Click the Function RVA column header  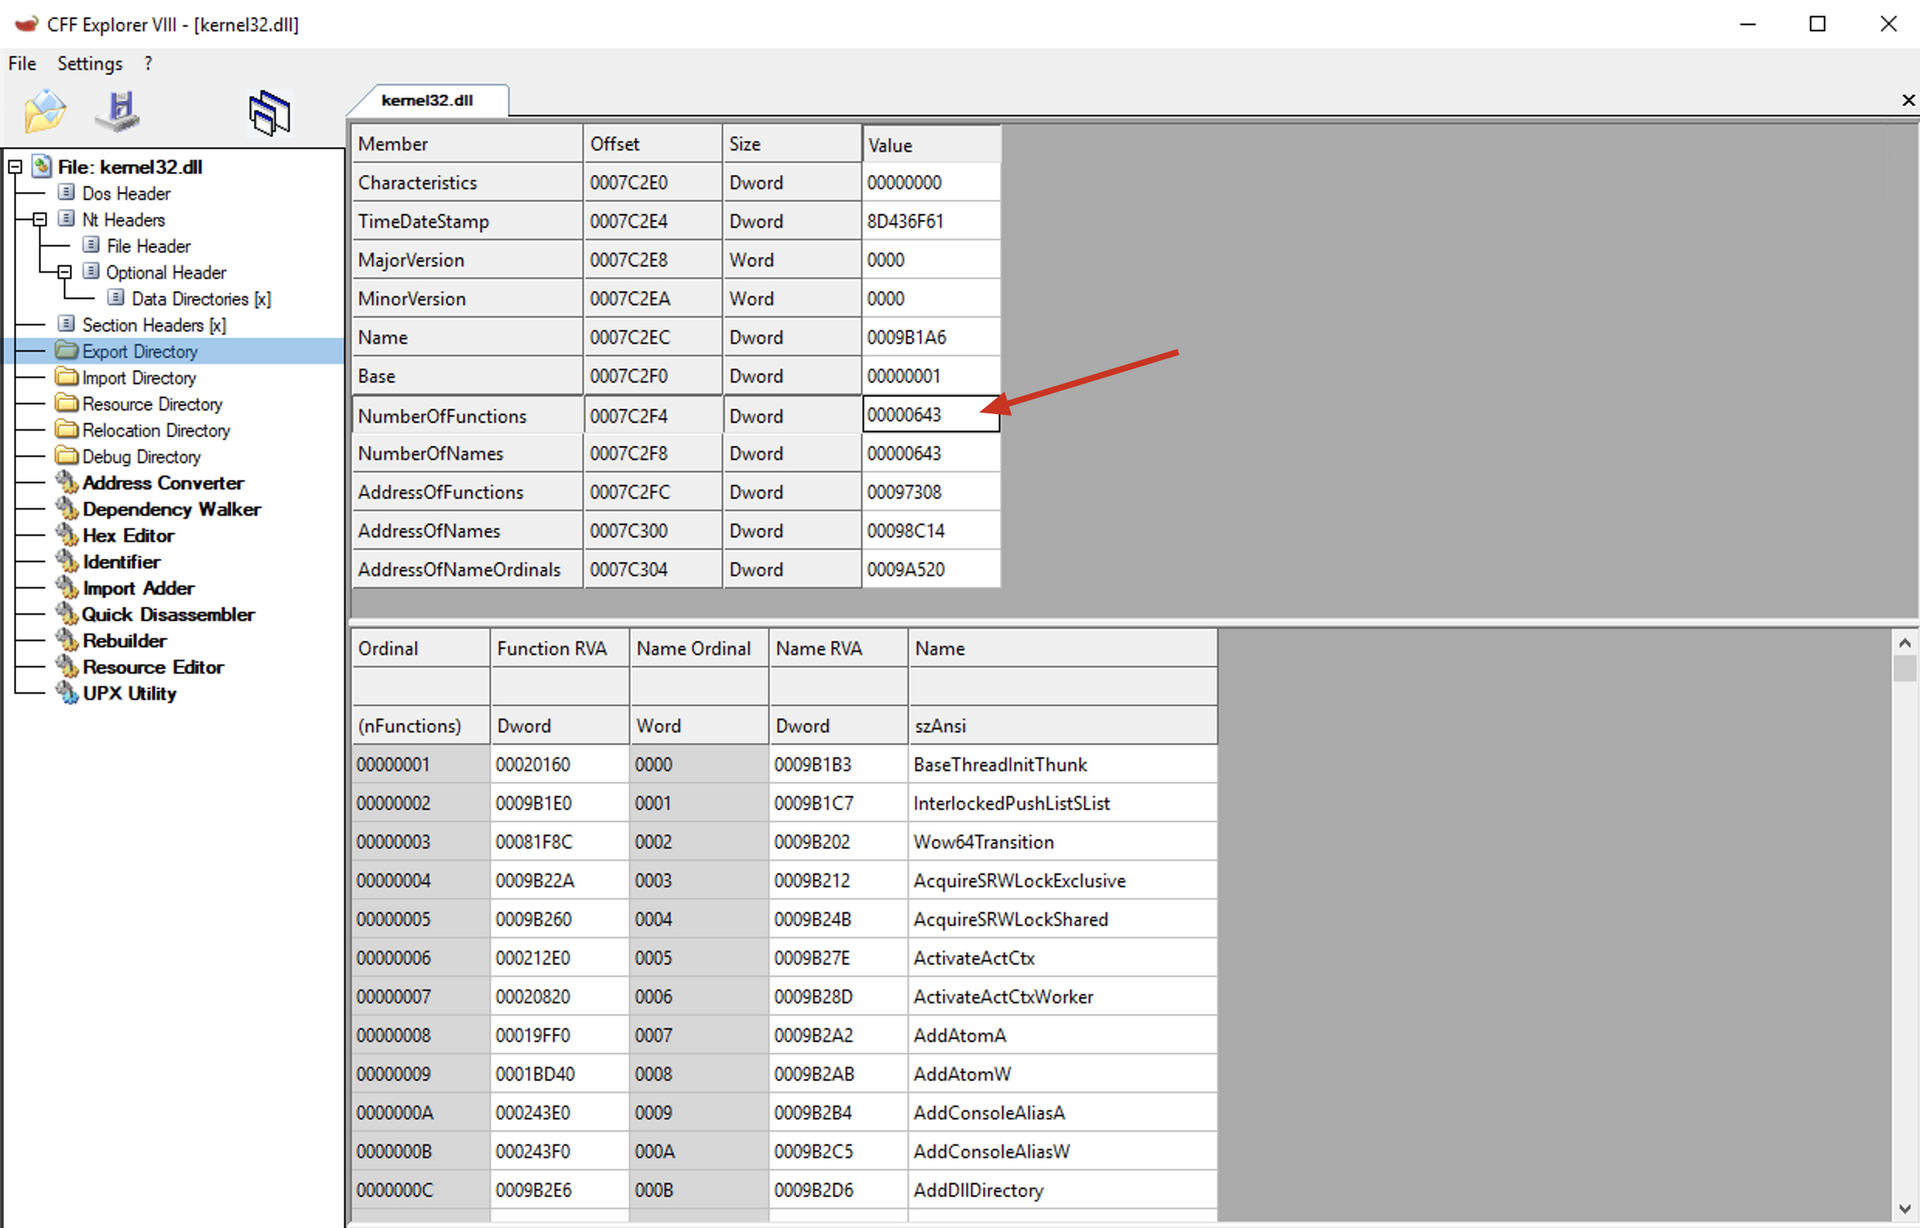click(560, 648)
